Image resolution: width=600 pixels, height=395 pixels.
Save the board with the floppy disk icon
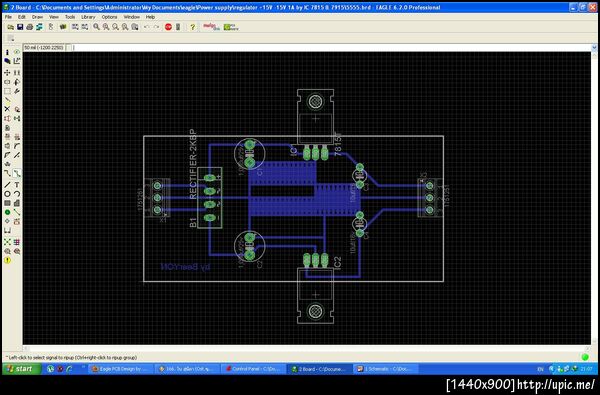click(20, 27)
